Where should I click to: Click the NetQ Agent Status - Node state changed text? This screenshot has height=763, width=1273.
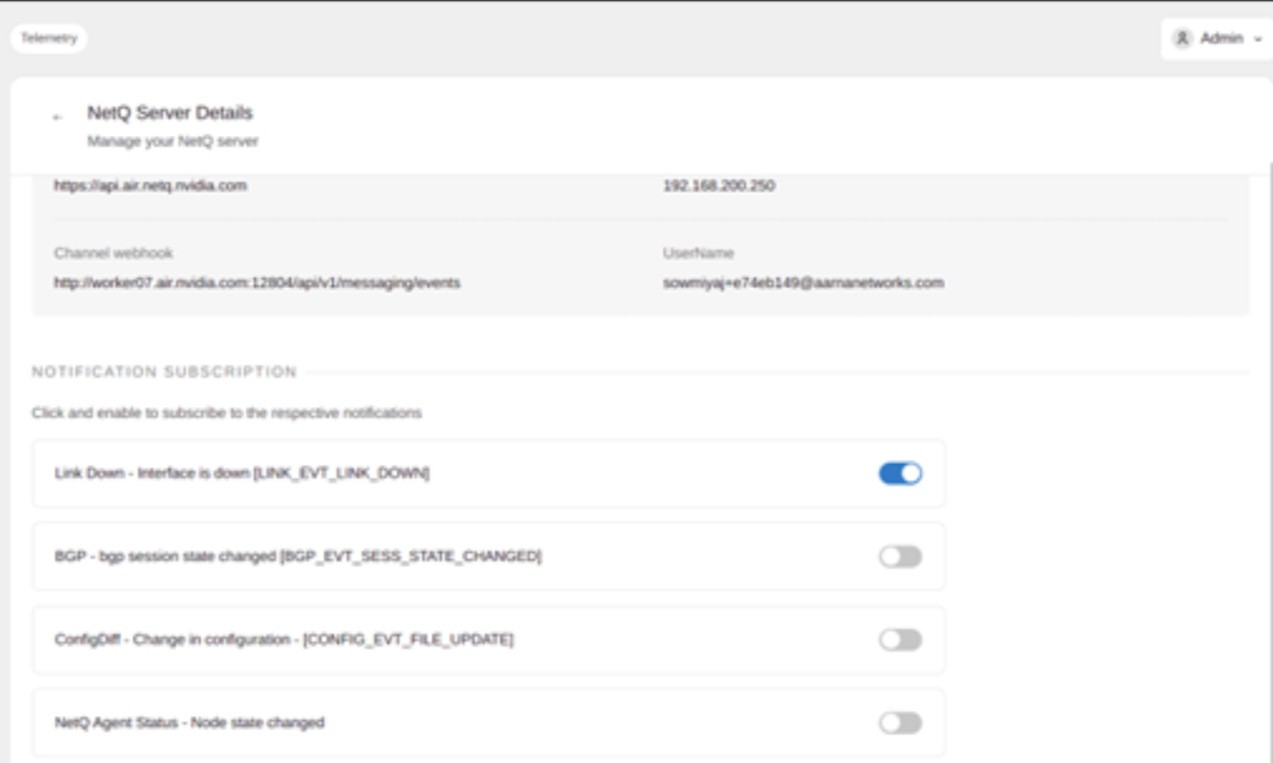point(189,722)
